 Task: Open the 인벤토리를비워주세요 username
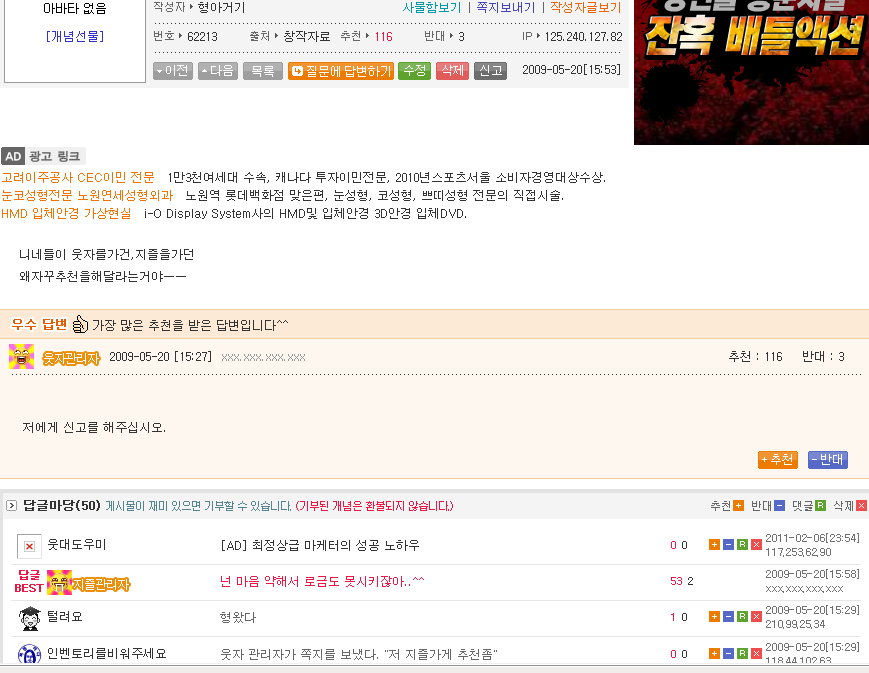(x=107, y=654)
